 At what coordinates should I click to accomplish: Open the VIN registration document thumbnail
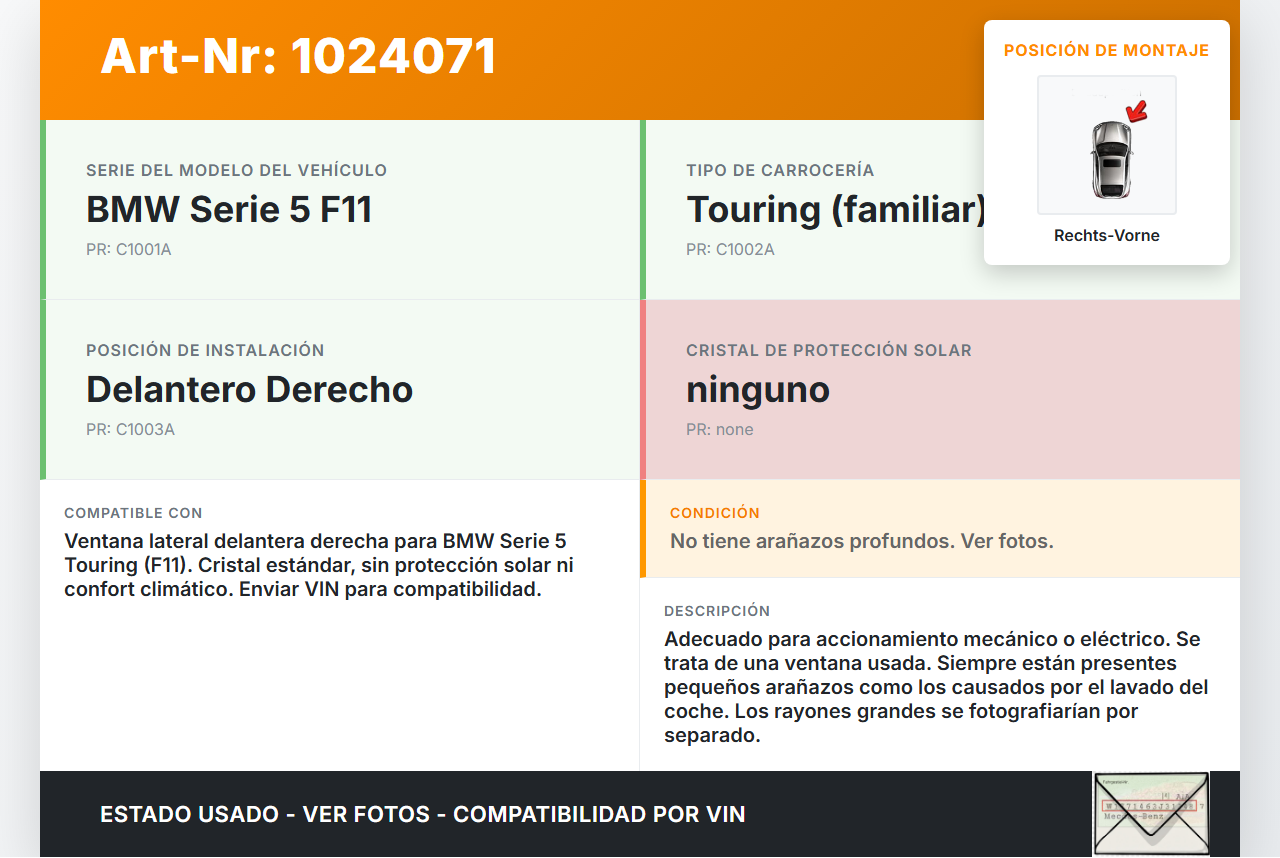click(x=1151, y=814)
